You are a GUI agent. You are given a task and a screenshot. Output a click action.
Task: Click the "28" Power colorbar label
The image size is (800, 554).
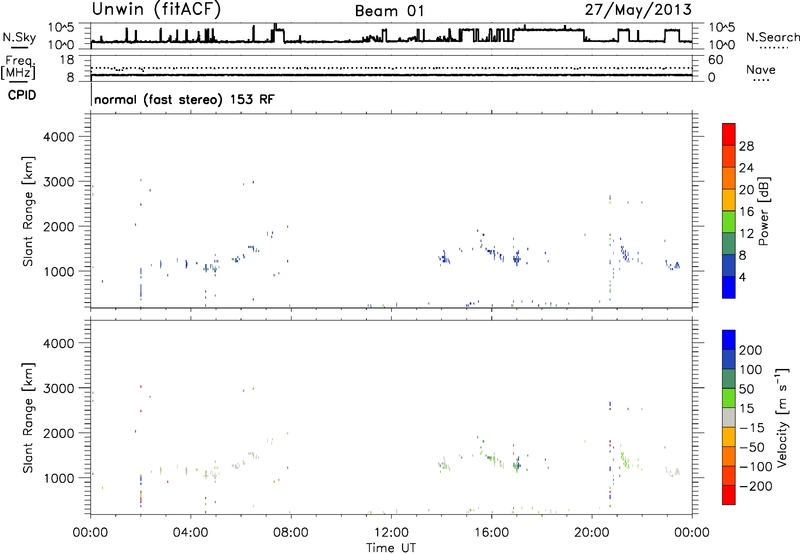(x=746, y=146)
